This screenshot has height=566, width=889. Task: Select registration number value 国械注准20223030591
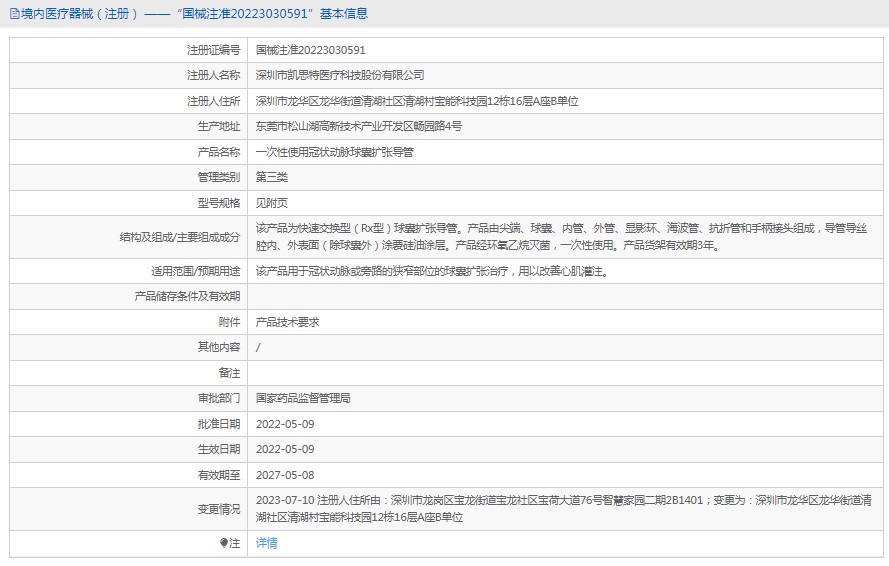[310, 50]
